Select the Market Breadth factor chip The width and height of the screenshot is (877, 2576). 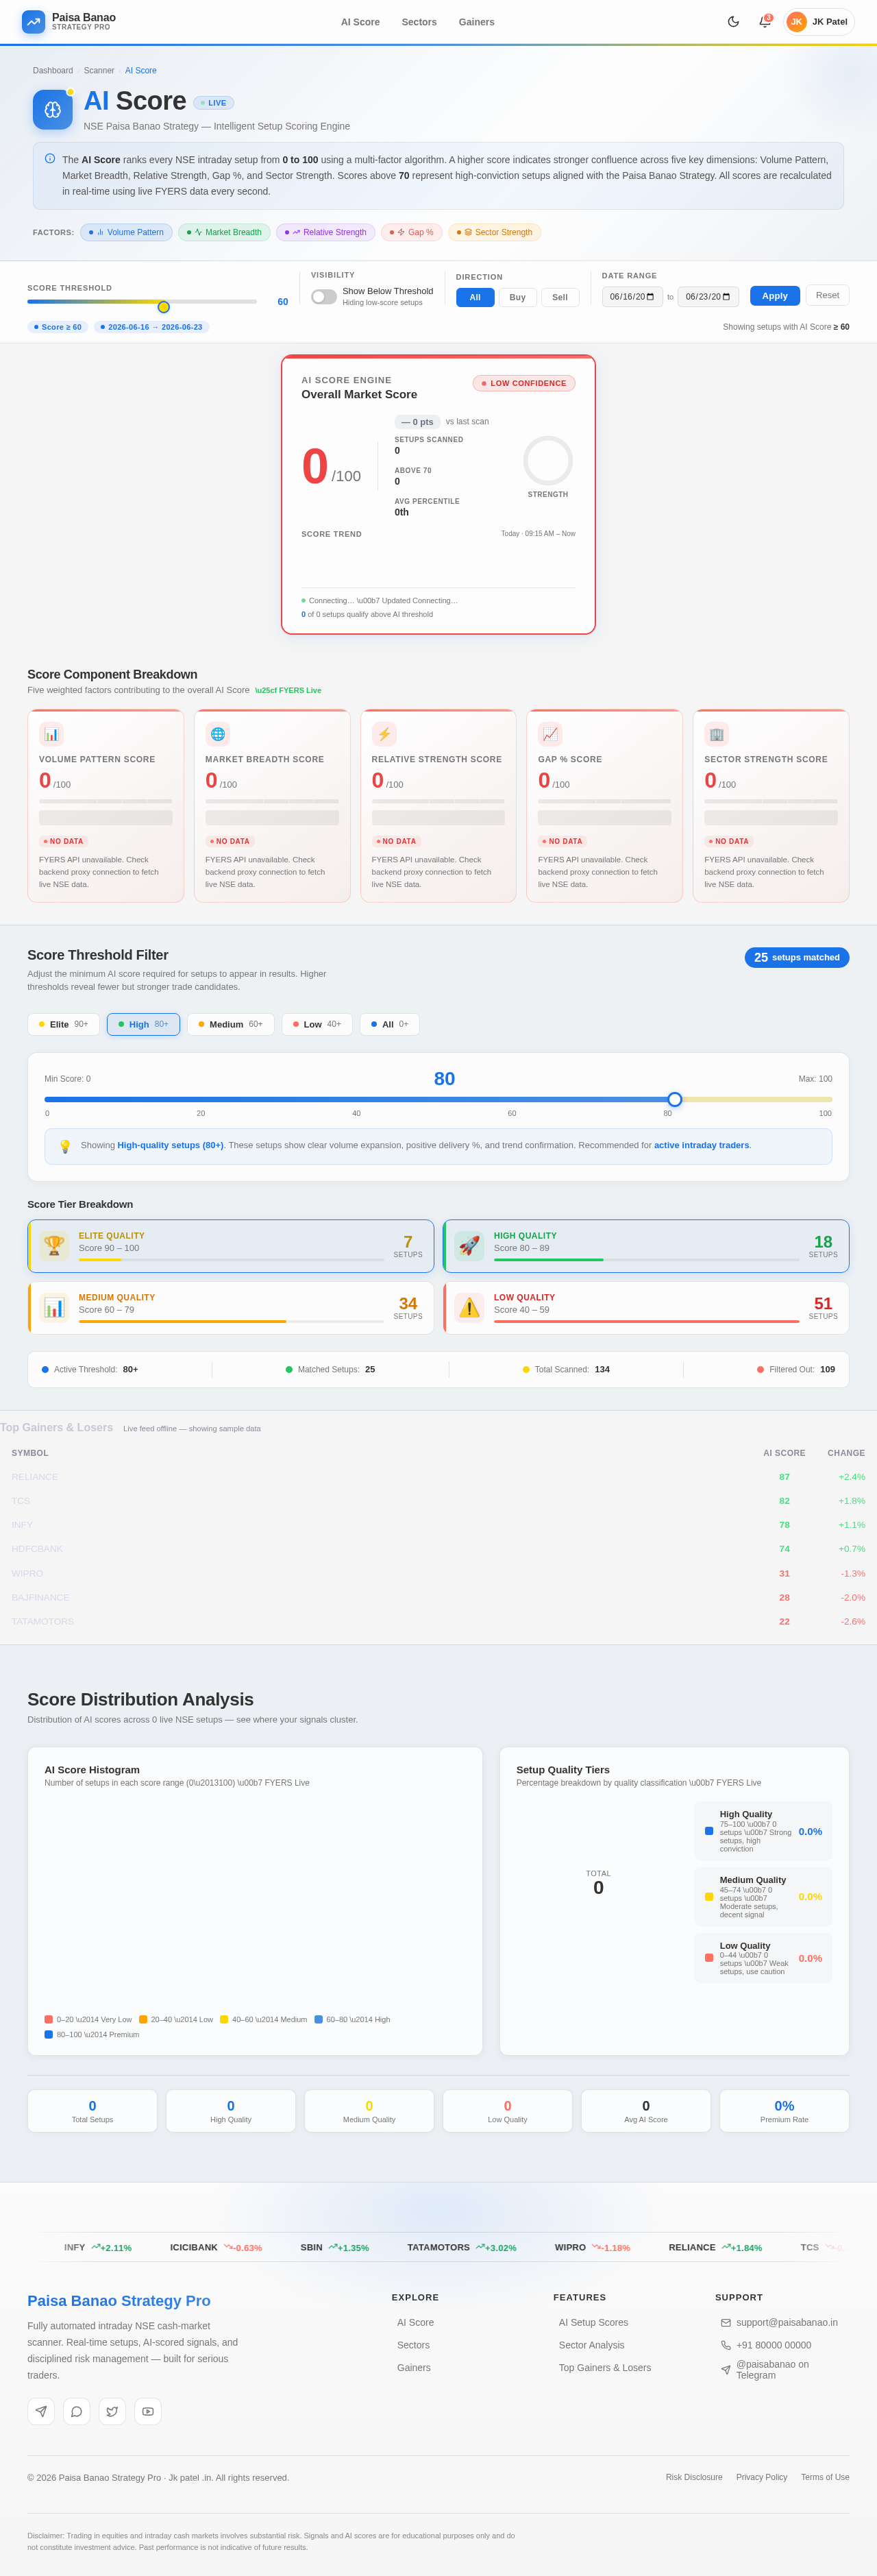(x=224, y=232)
